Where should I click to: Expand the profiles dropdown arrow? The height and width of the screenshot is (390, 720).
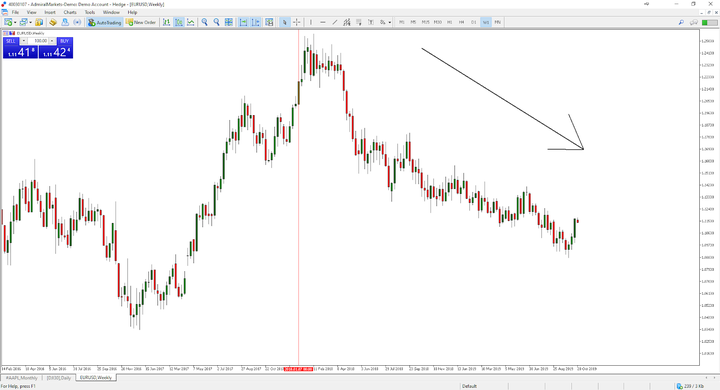point(30,23)
